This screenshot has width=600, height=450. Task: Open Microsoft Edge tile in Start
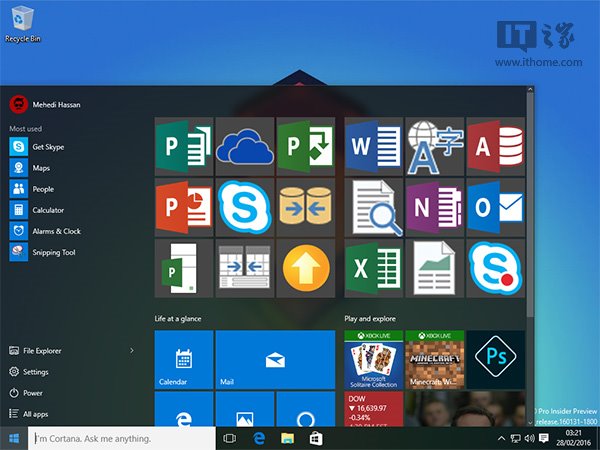(x=184, y=409)
